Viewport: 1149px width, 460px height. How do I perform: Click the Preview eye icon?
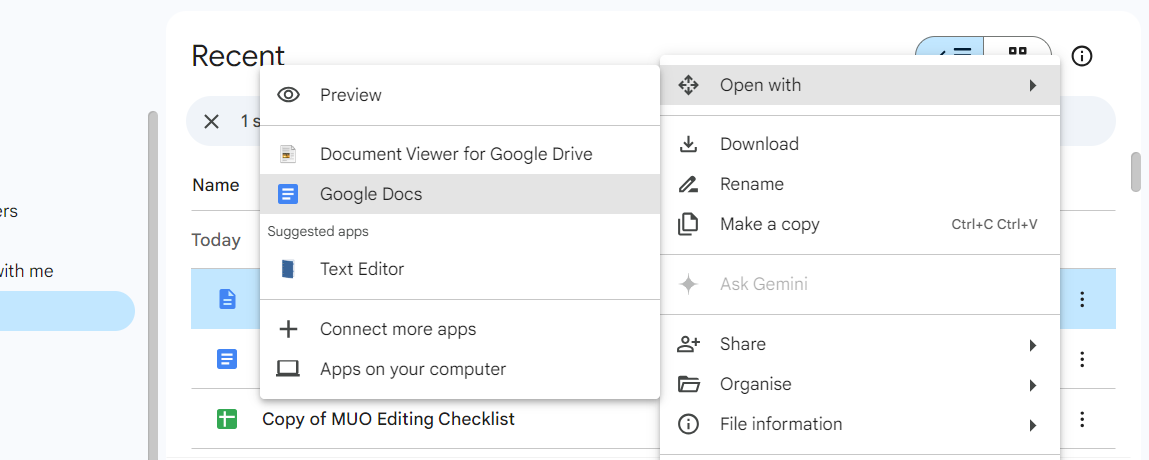pos(289,94)
